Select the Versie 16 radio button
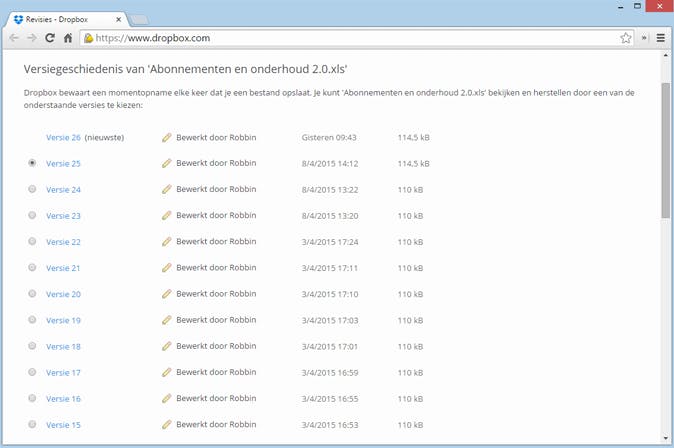Screen dimensions: 674x448 [32, 398]
